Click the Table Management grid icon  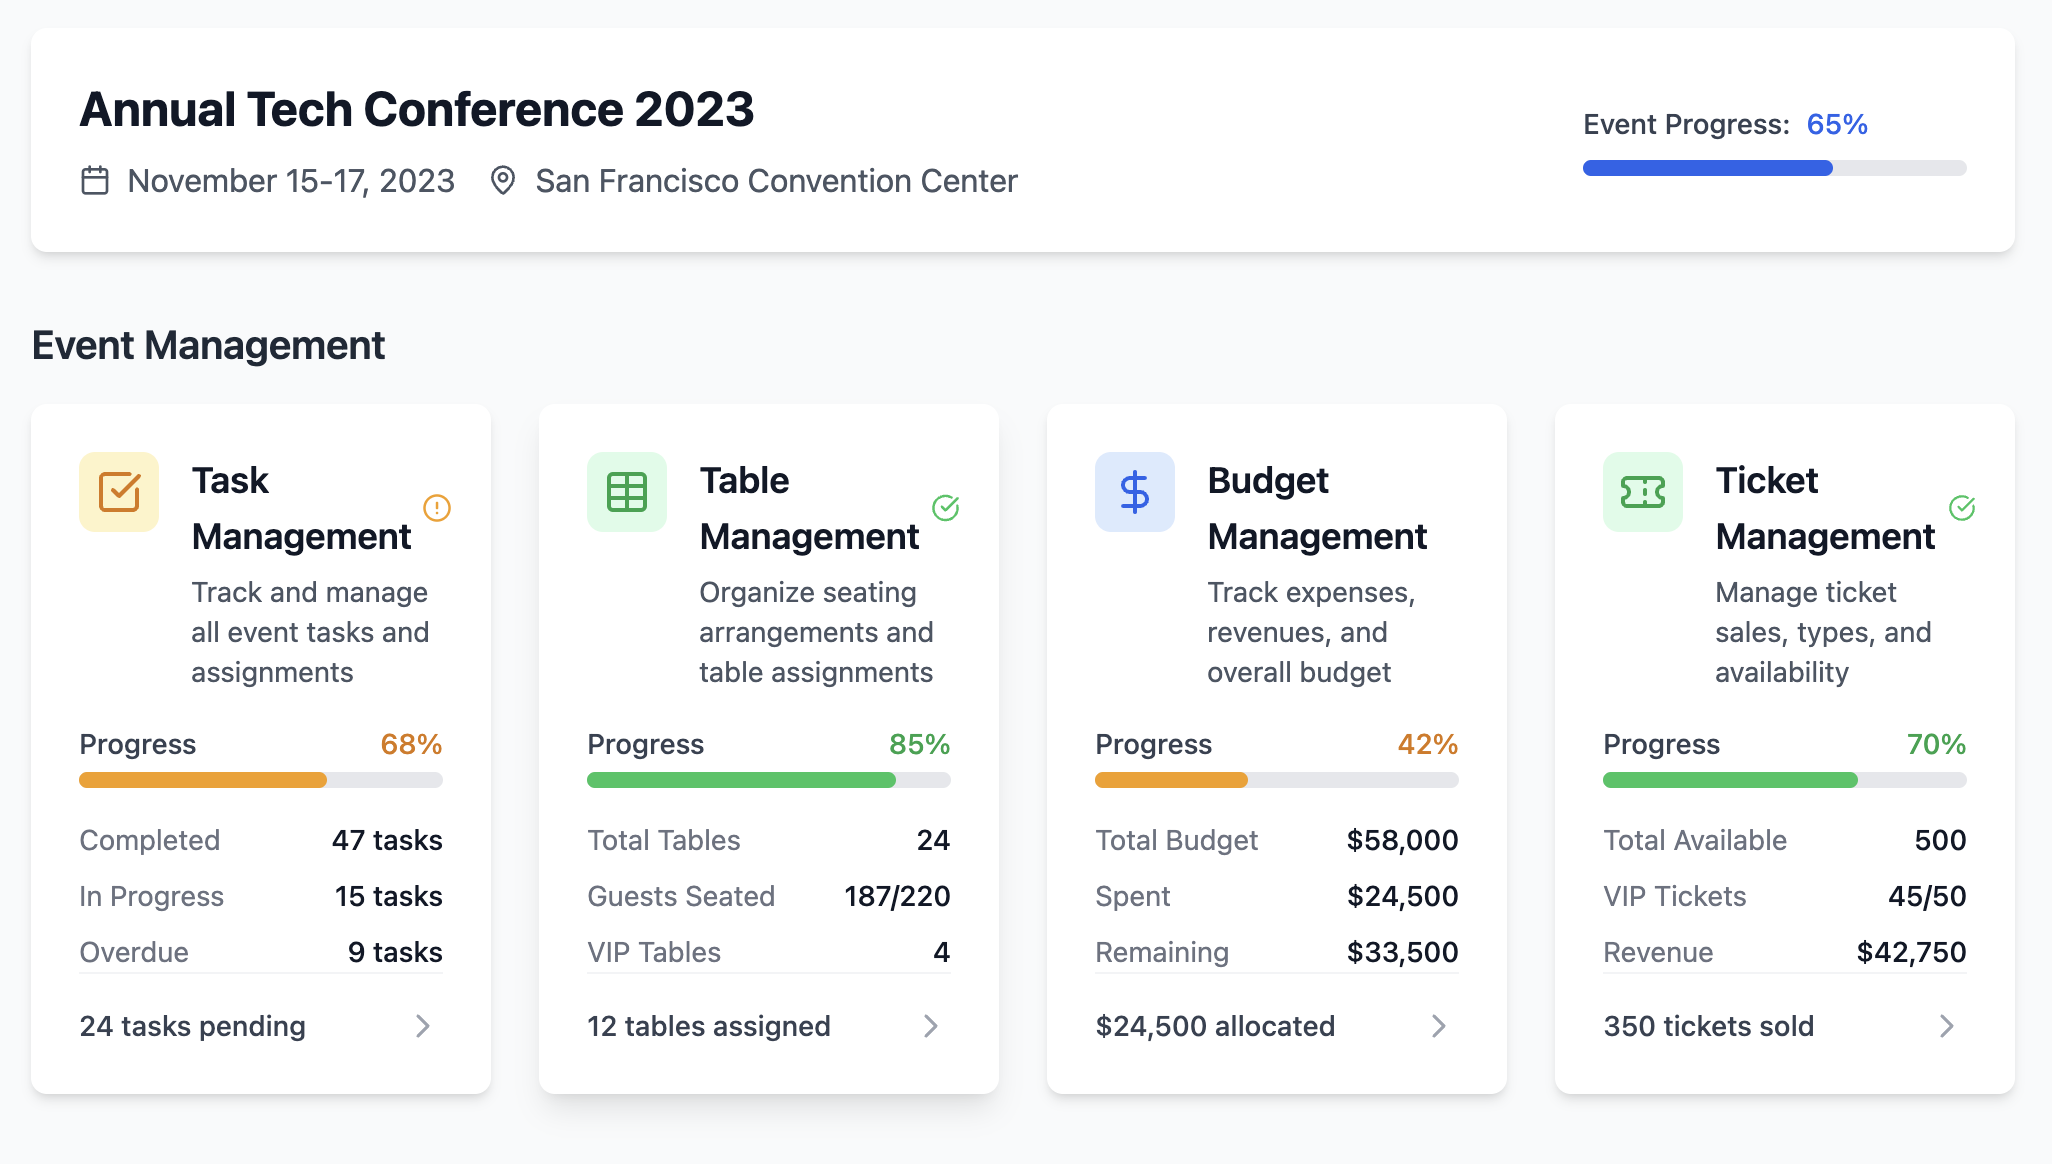click(626, 492)
